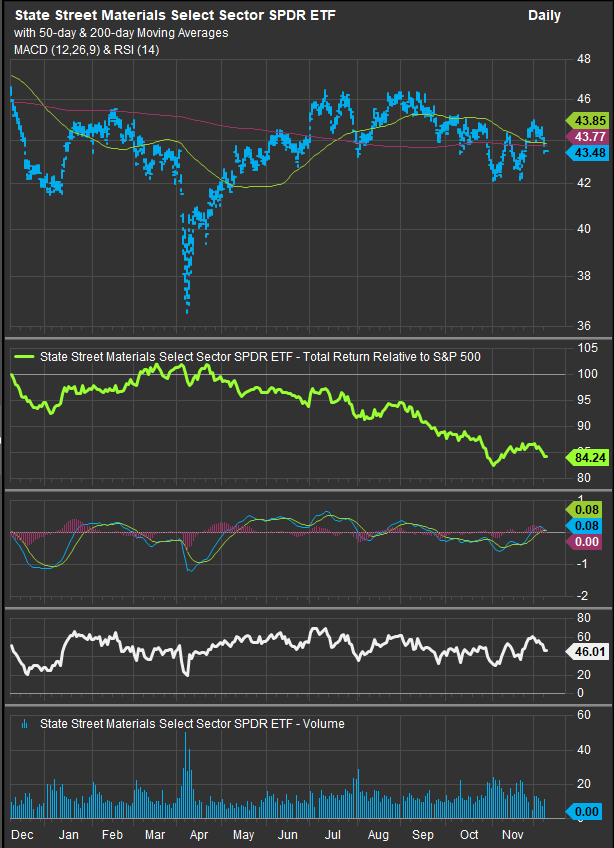Screen dimensions: 614x848
Task: Click the Apr label on the time axis
Action: 197,834
